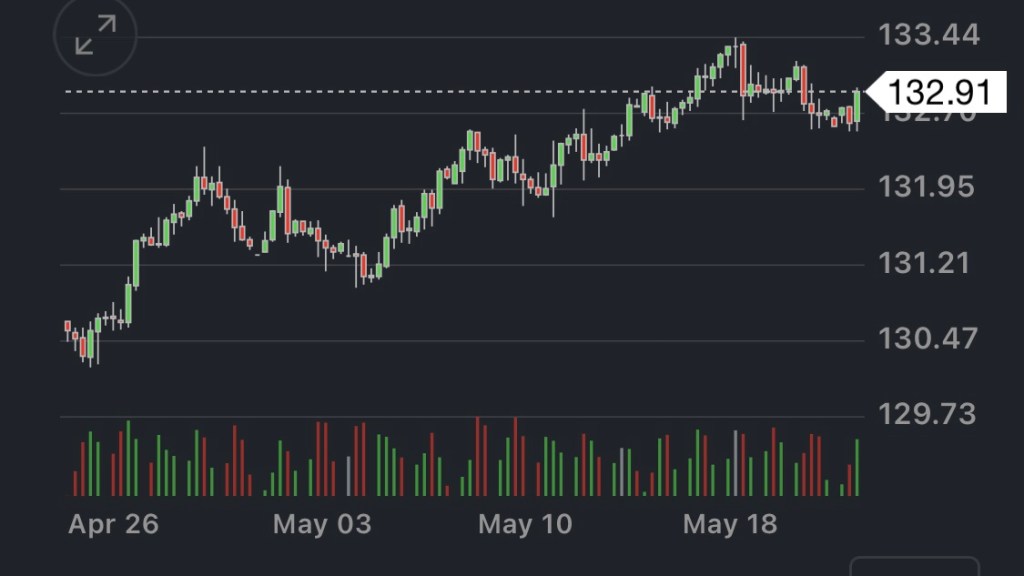Click the latest green candlestick at right edge

857,108
